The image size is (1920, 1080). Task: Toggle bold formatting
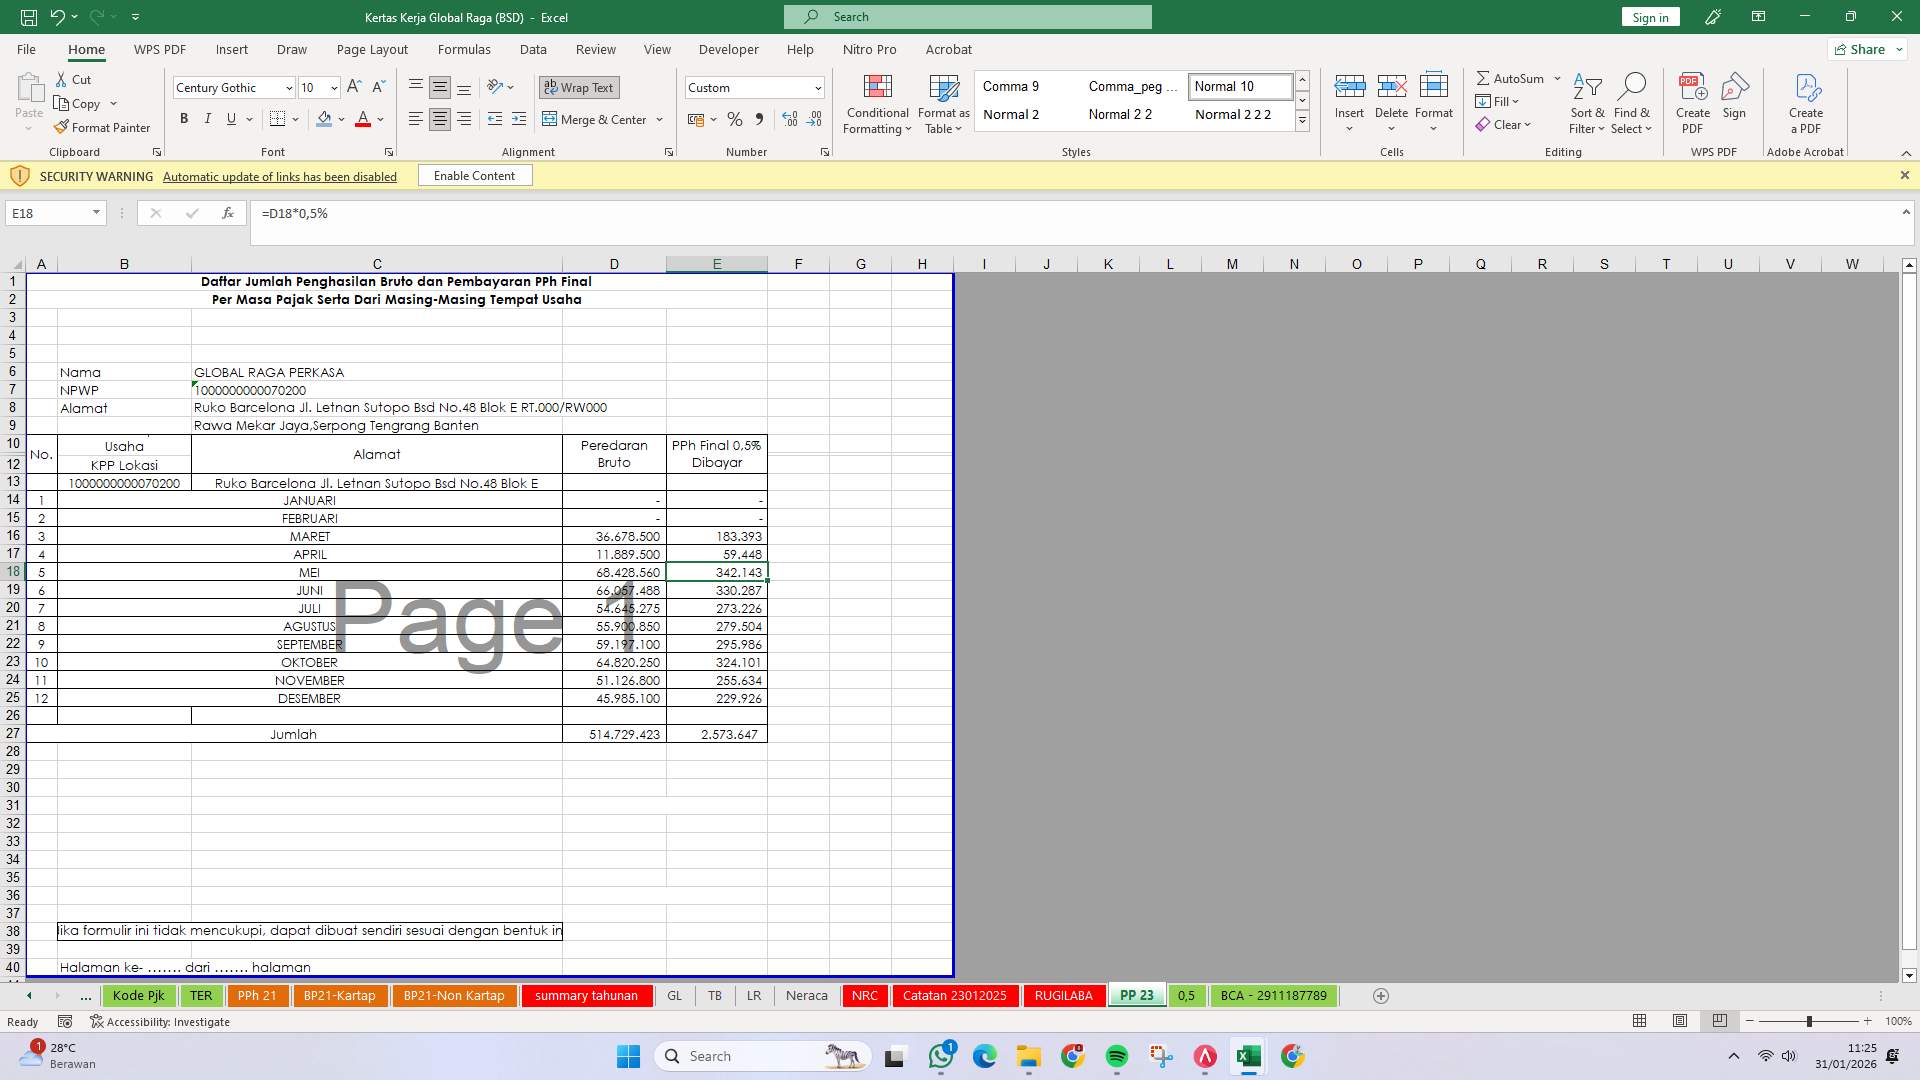coord(184,118)
